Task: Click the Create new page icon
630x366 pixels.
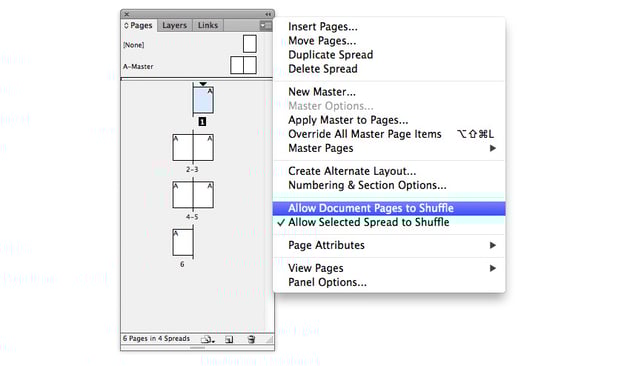Action: [x=229, y=339]
